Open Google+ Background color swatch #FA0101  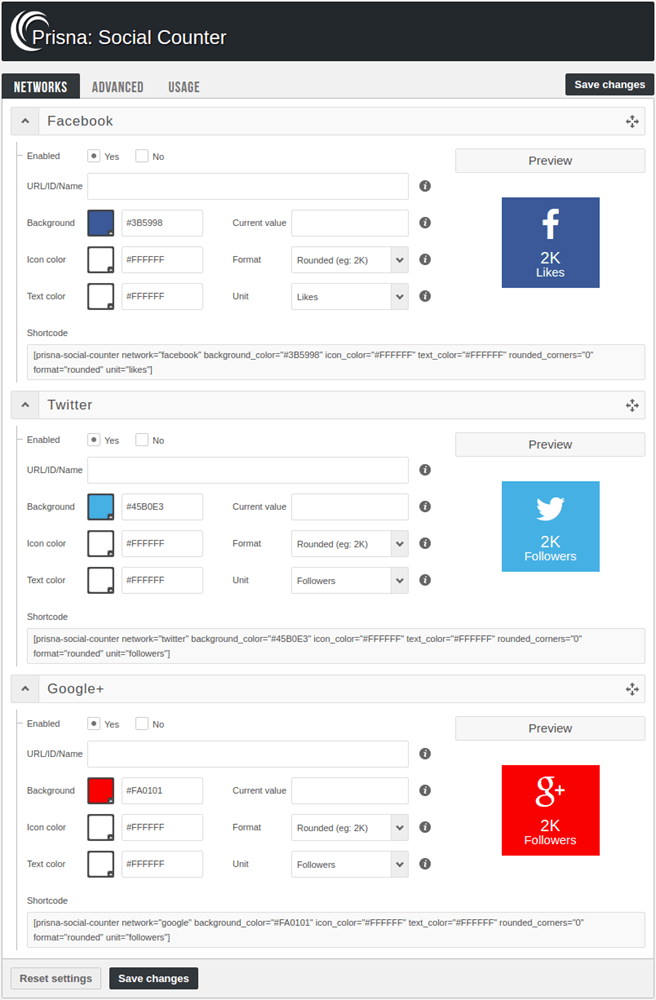[101, 791]
